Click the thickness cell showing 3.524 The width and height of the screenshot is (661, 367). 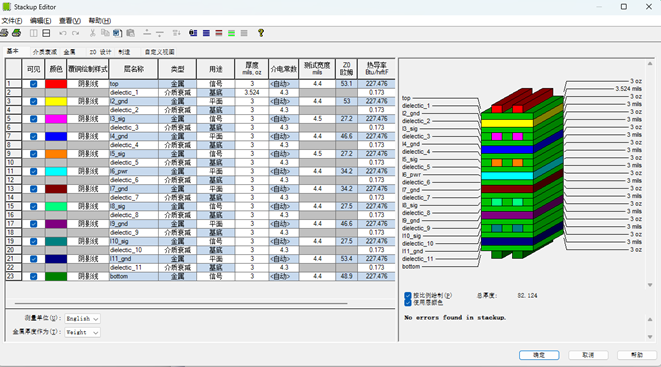coord(252,93)
